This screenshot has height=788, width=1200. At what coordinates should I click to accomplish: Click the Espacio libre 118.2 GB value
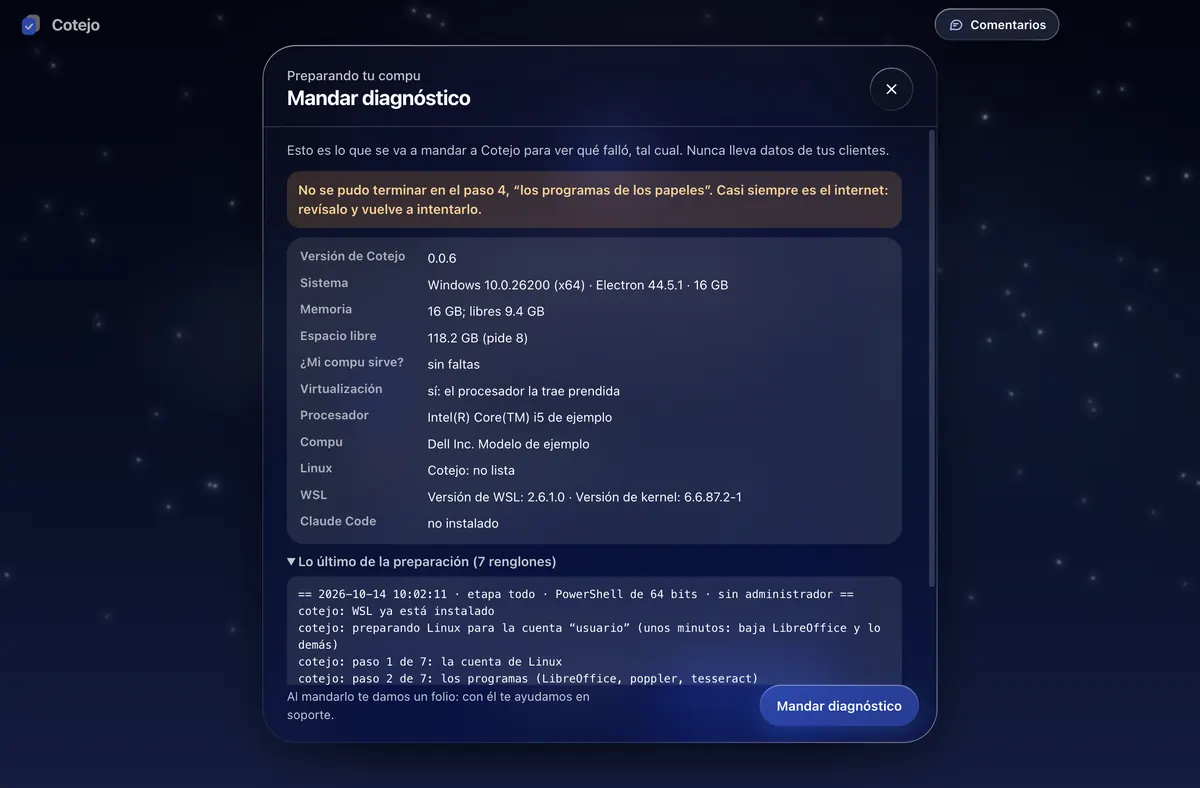[477, 338]
